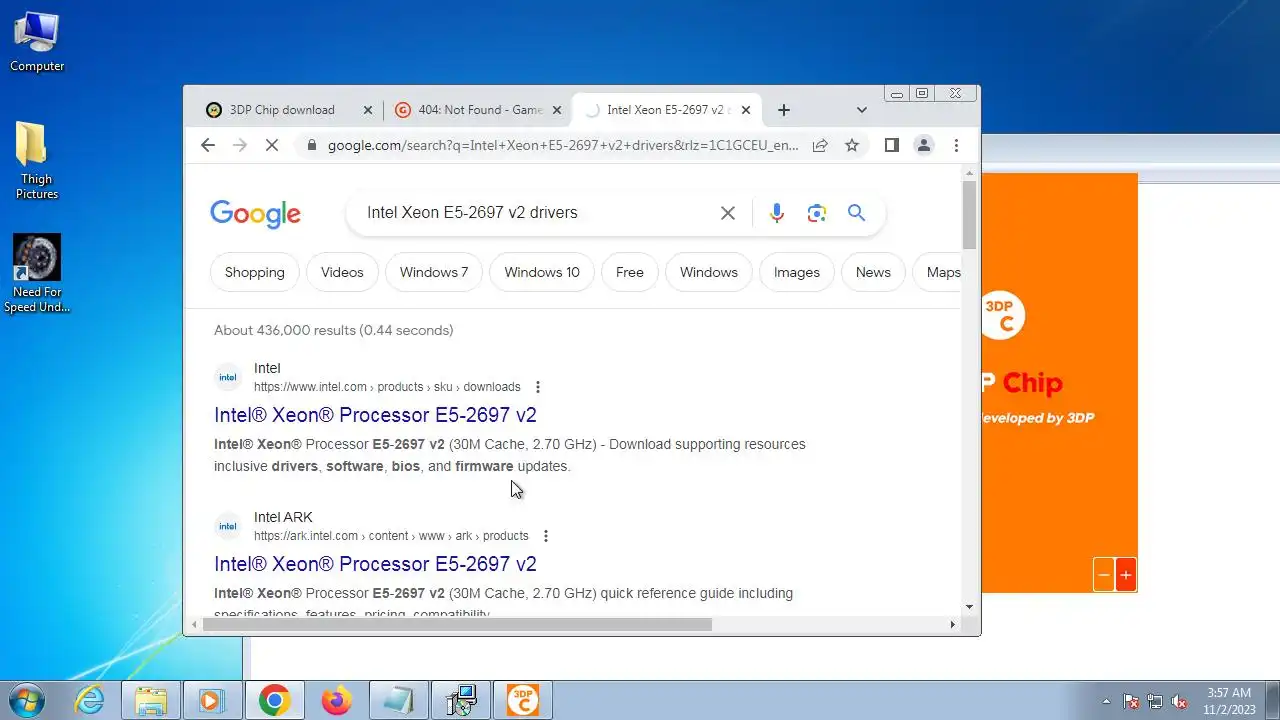Click the plus button in 3DP Chip window
This screenshot has width=1280, height=720.
click(x=1126, y=575)
